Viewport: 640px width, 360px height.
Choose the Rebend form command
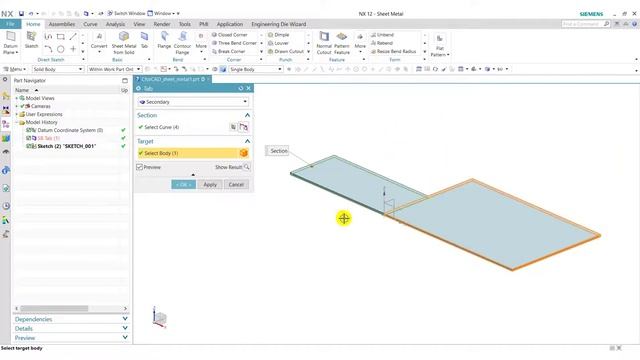[382, 43]
